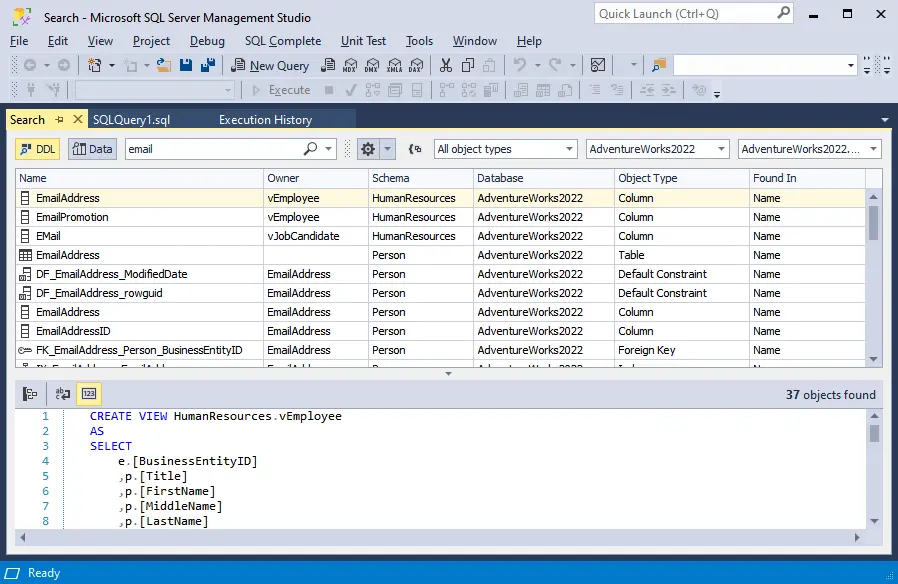
Task: Switch to the Execution History tab
Action: pyautogui.click(x=265, y=120)
